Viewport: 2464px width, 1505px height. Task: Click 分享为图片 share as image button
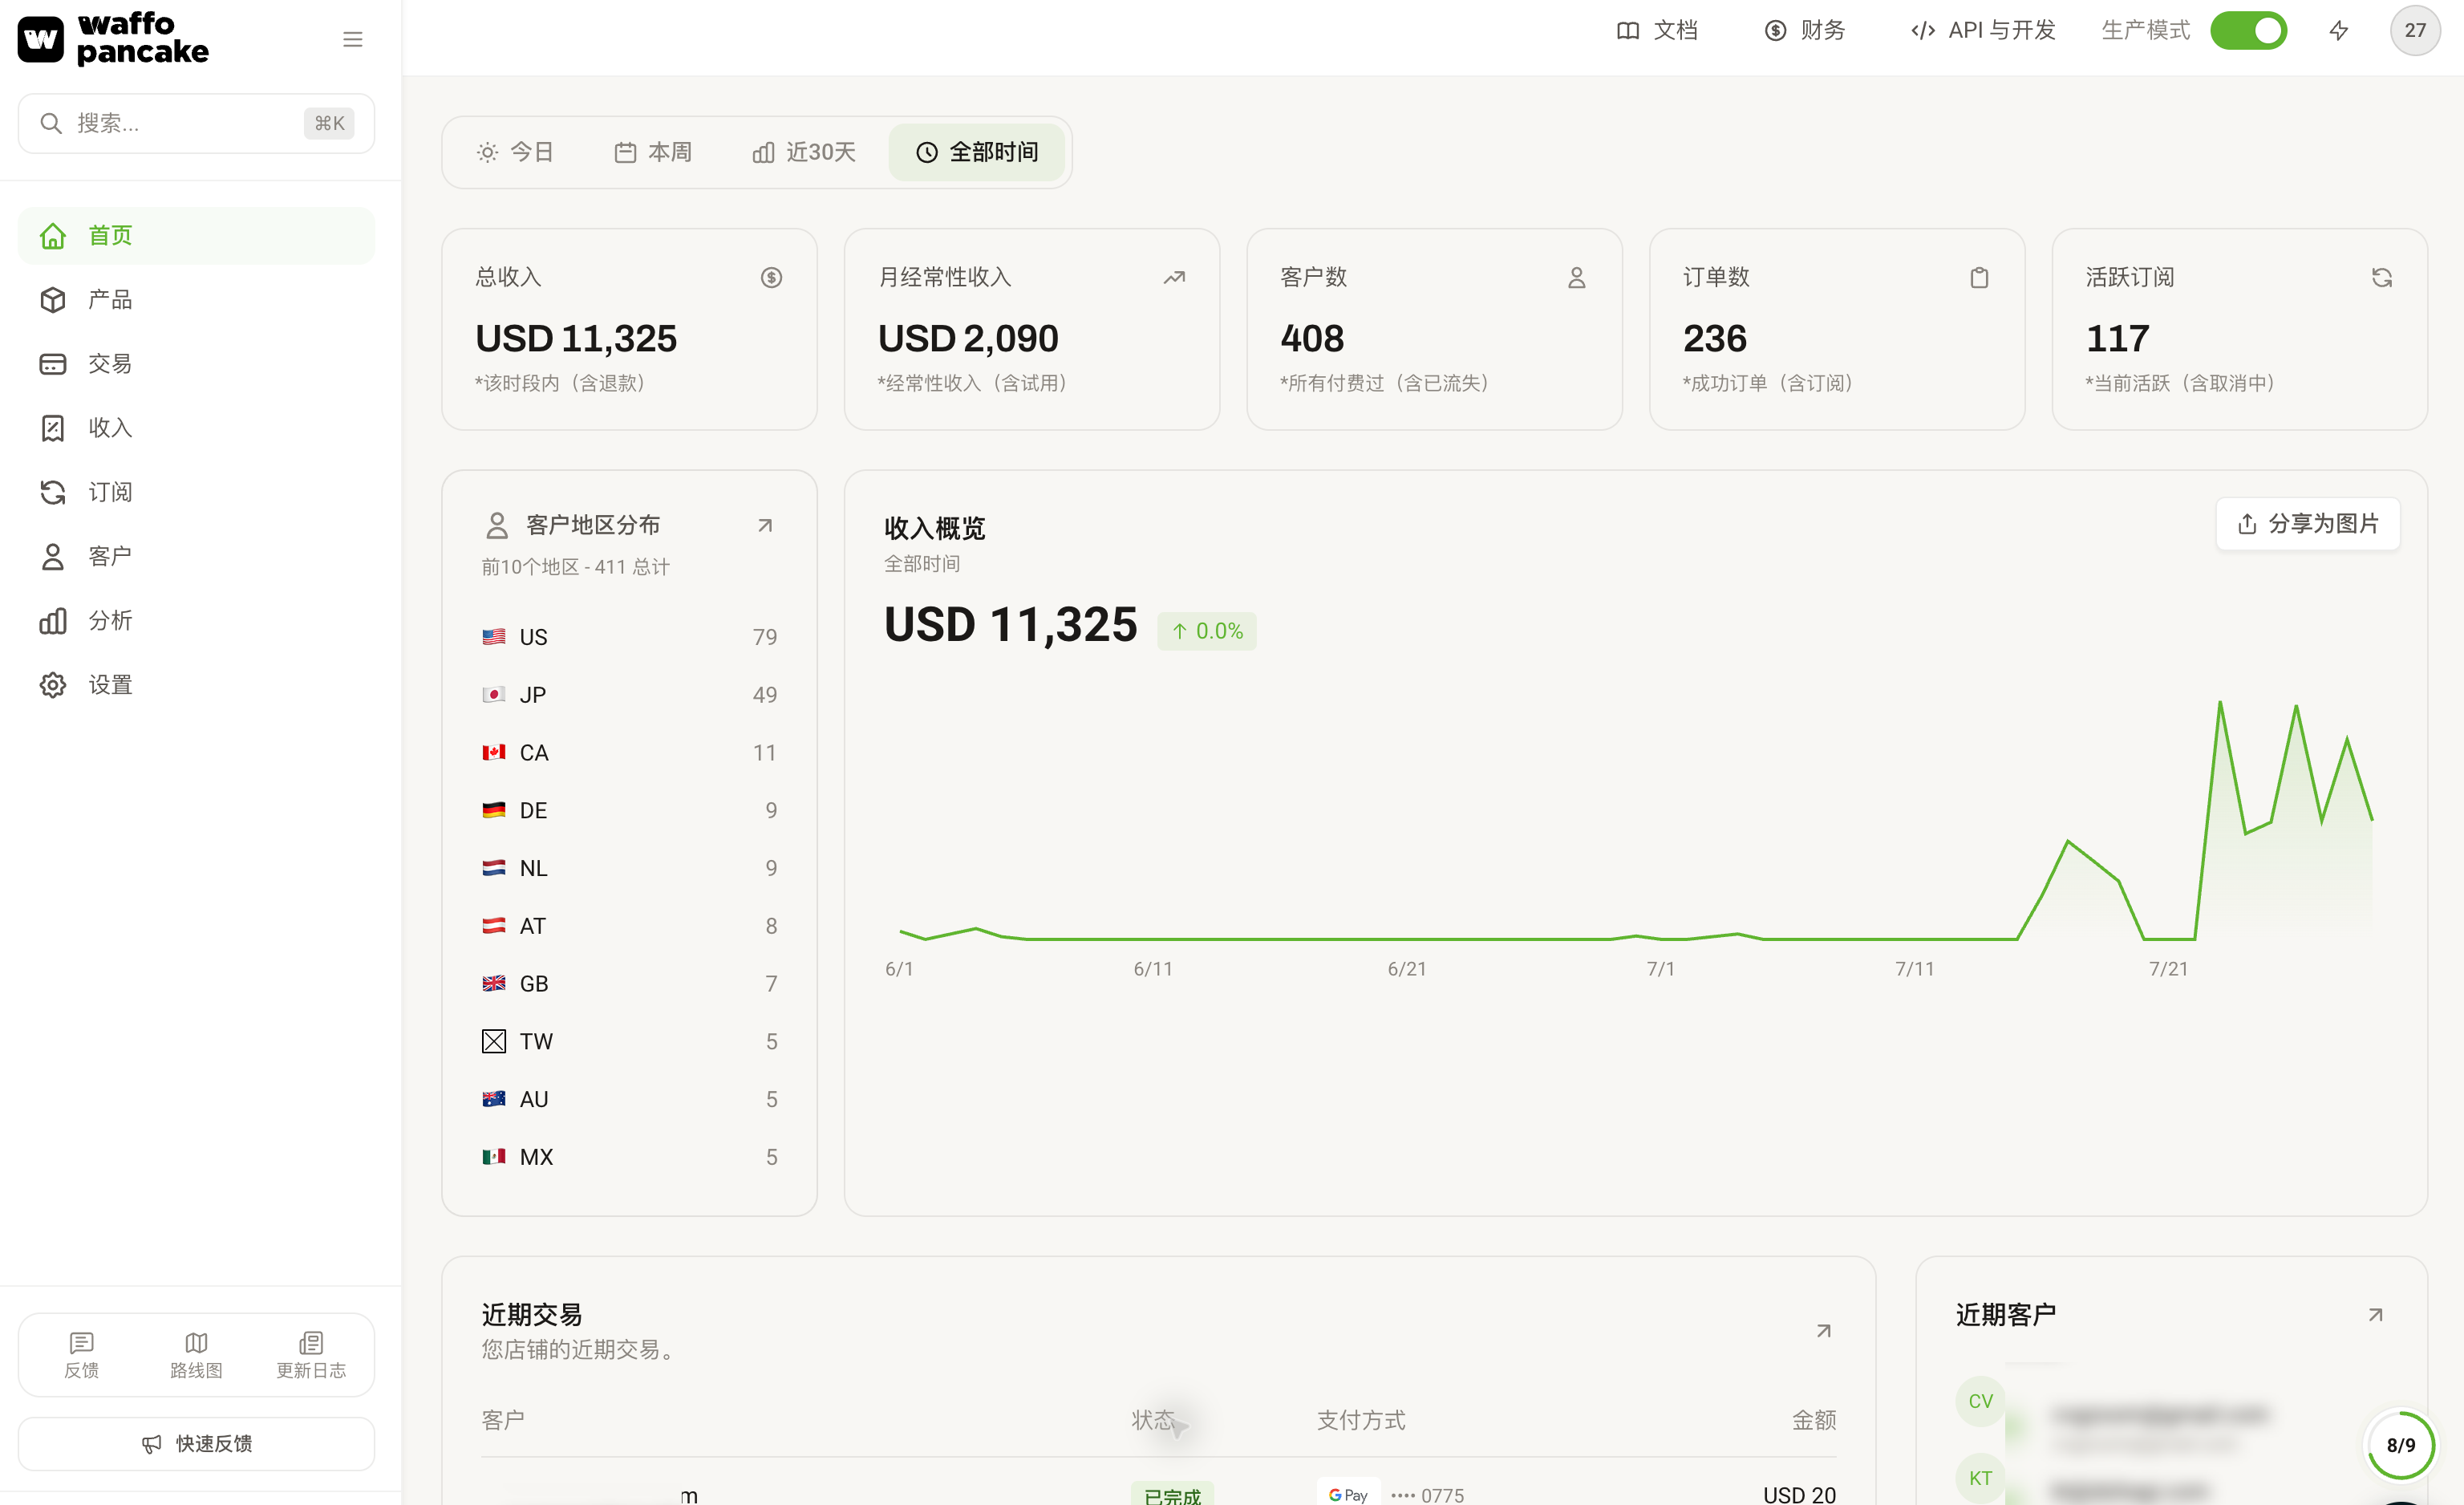pos(2307,524)
